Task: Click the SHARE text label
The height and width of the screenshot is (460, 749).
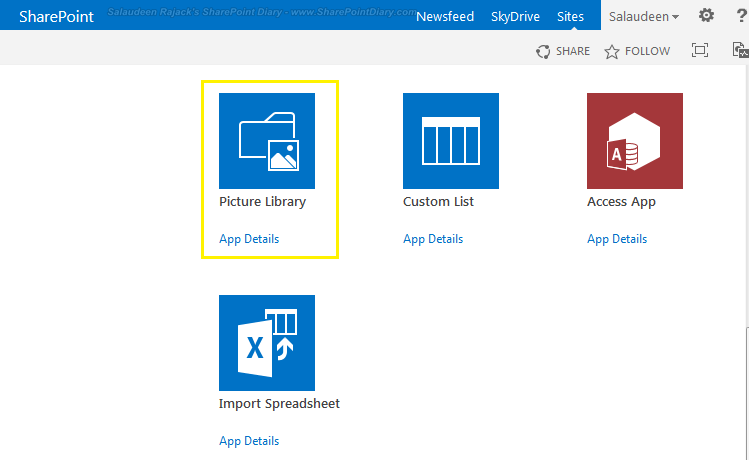Action: click(573, 51)
